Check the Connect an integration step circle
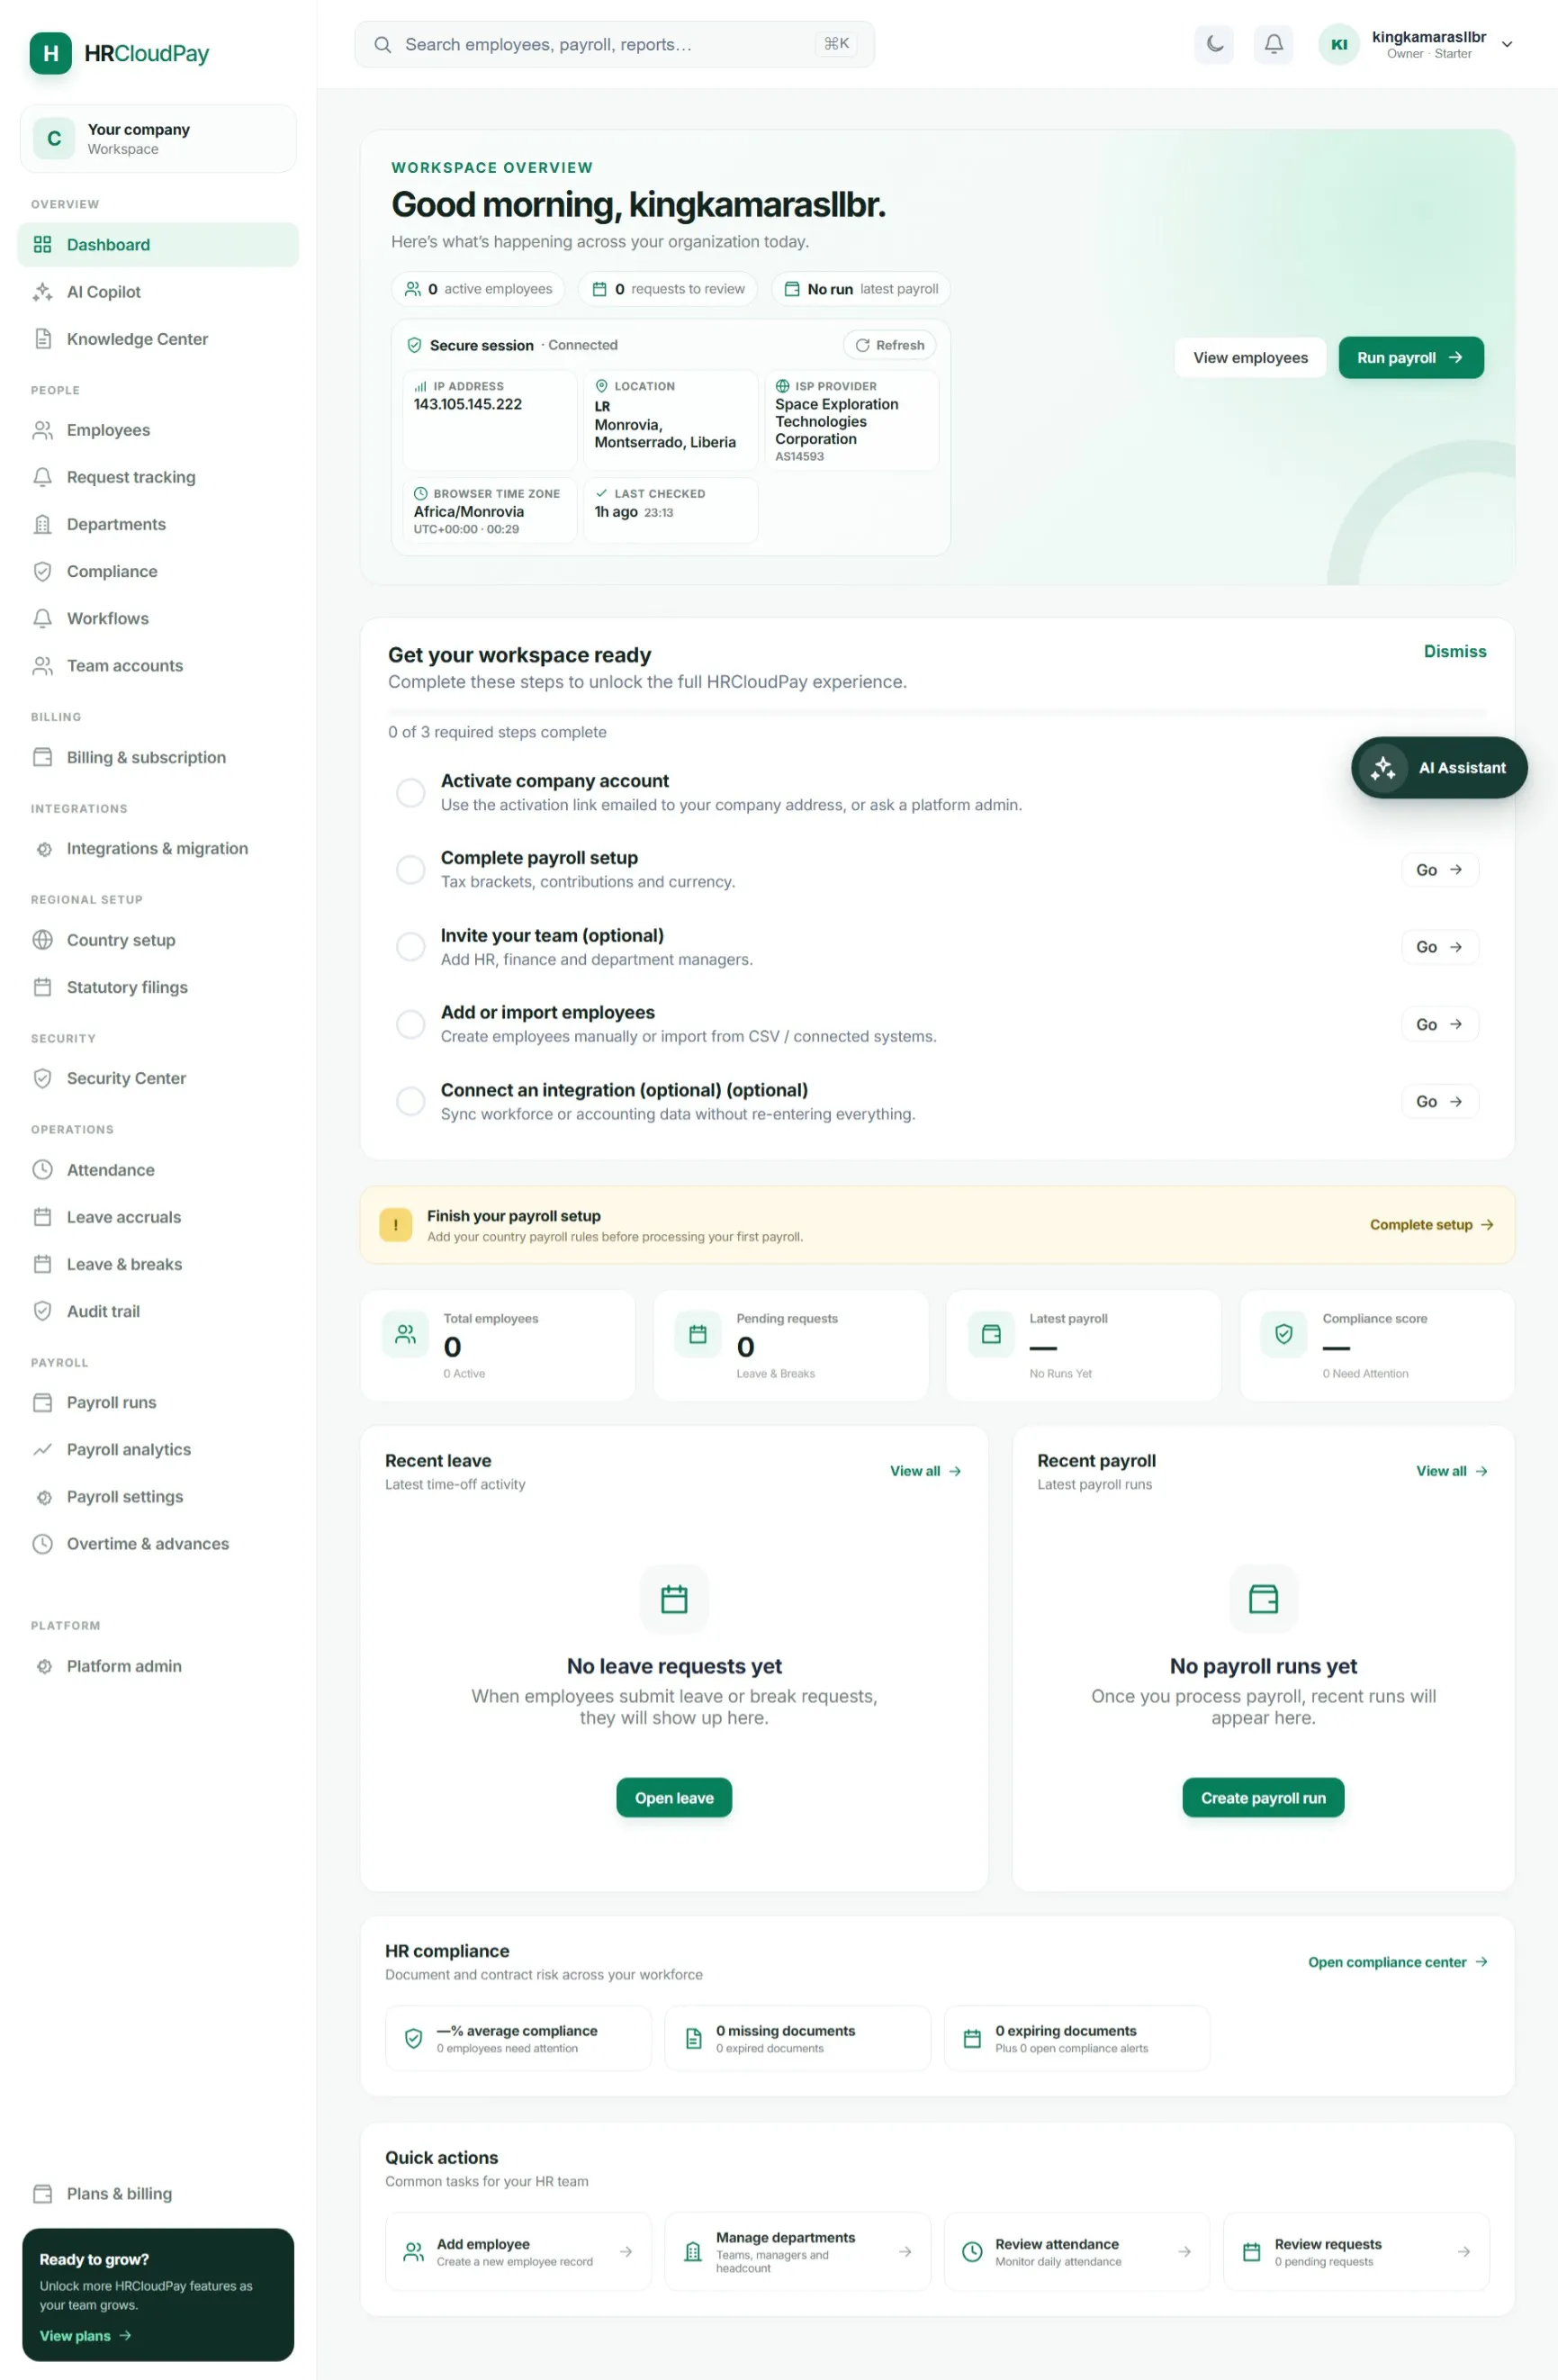Viewport: 1558px width, 2380px height. point(410,1101)
